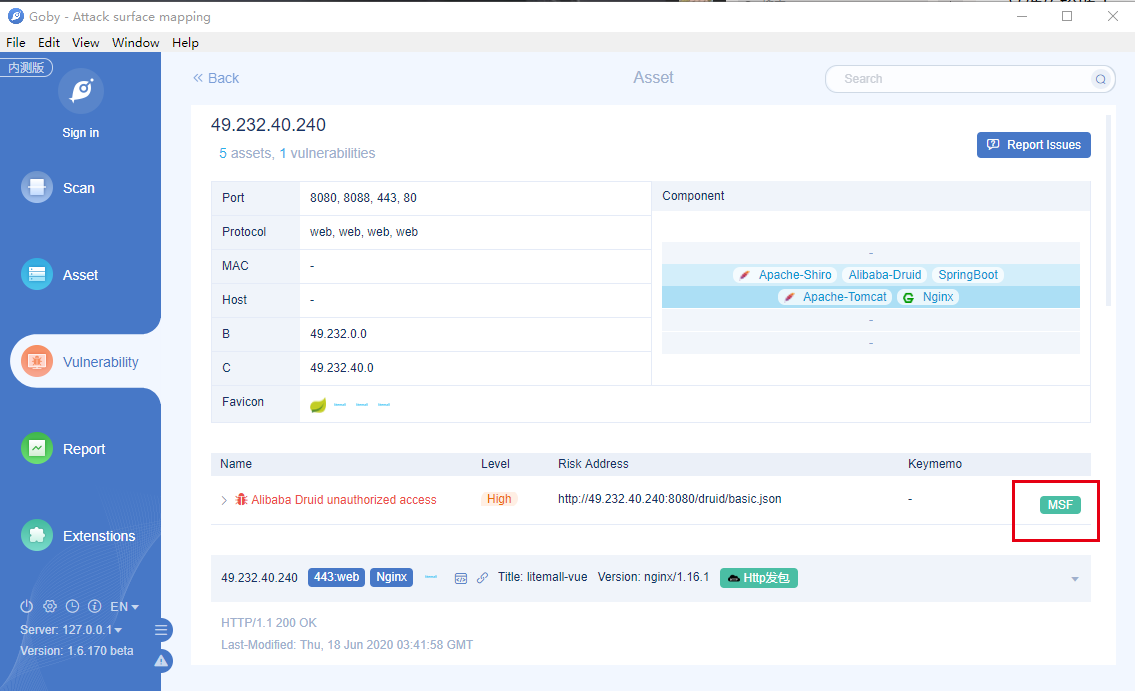Click the High severity badge
The width and height of the screenshot is (1135, 691).
point(499,499)
